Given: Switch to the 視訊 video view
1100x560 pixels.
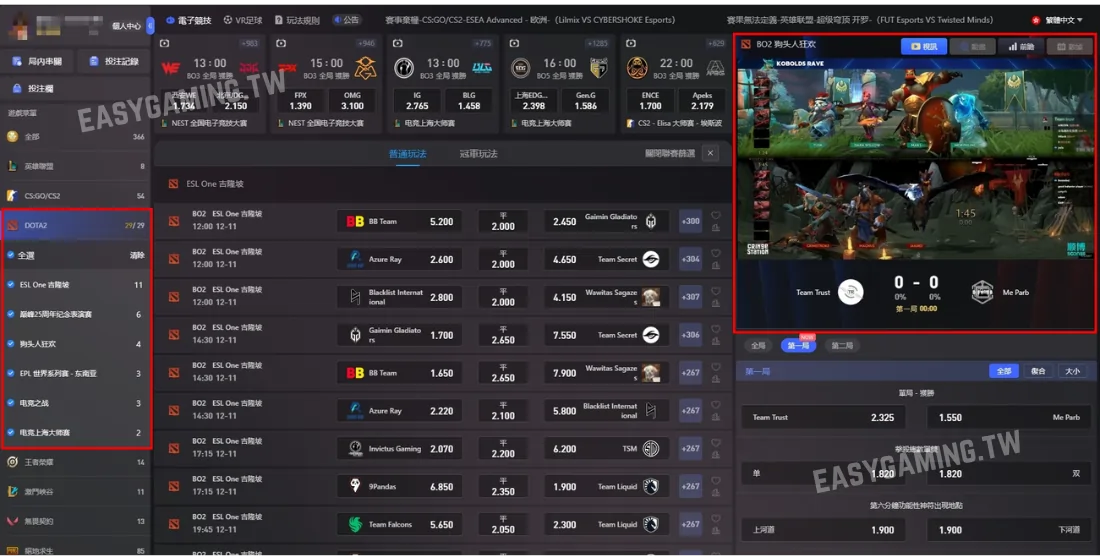Looking at the screenshot, I should click(923, 46).
